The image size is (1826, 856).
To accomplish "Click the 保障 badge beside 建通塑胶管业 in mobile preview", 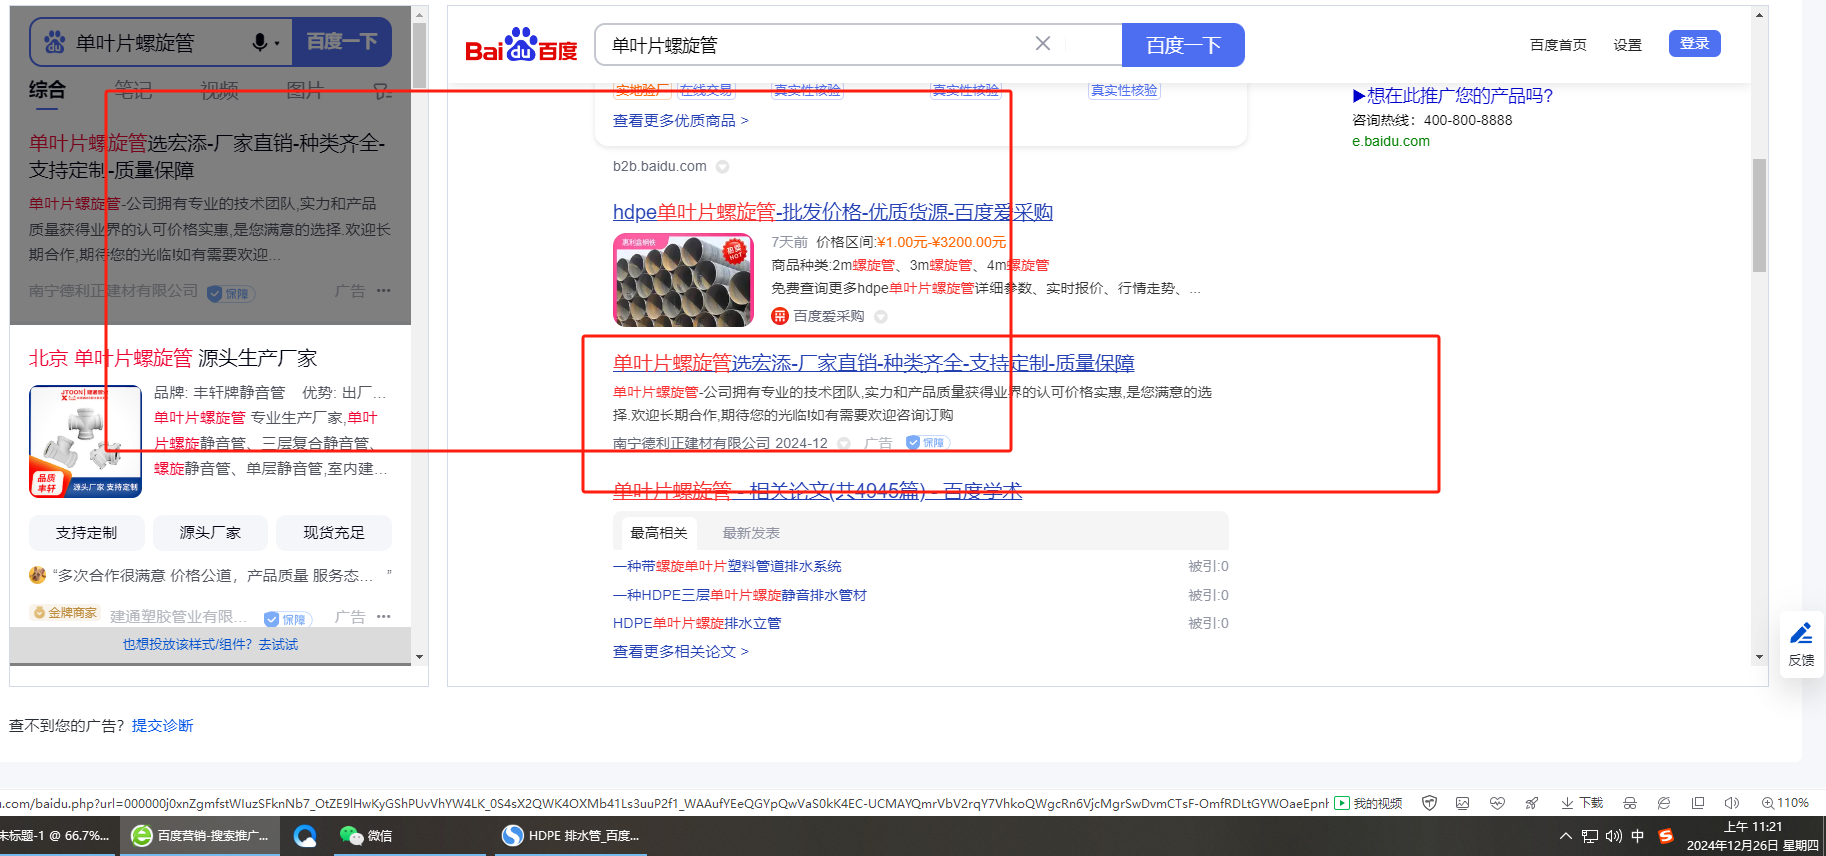I will pos(288,619).
